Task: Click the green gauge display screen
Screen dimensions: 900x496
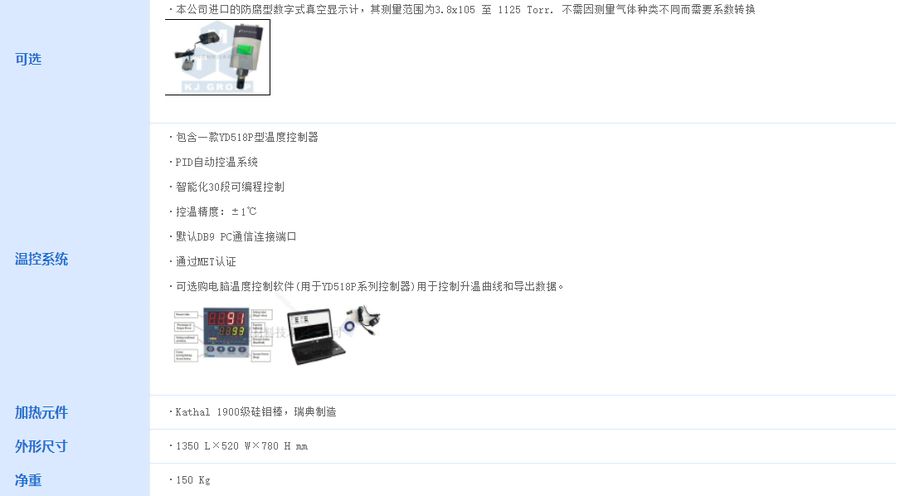Action: click(x=246, y=52)
